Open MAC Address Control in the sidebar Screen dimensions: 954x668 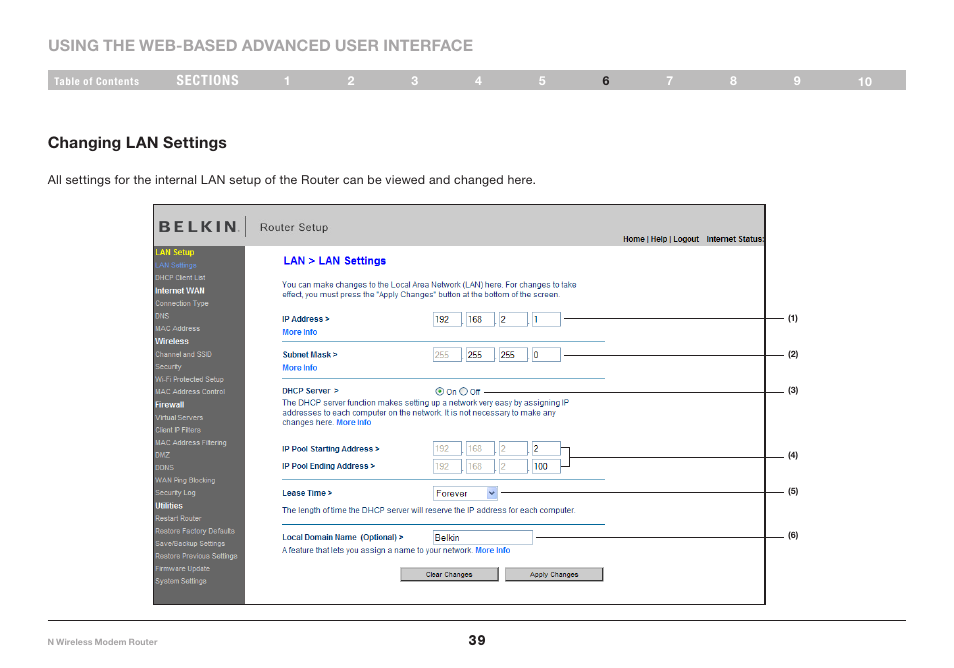click(x=190, y=392)
